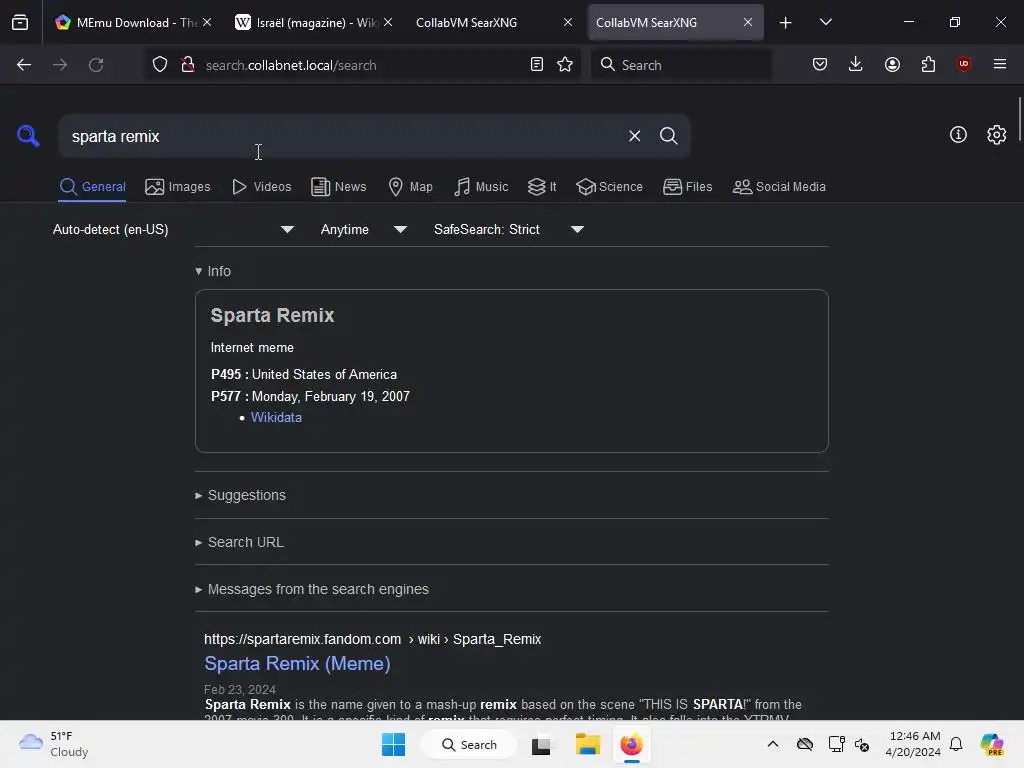
Task: Open Firefox account icon
Action: click(892, 65)
